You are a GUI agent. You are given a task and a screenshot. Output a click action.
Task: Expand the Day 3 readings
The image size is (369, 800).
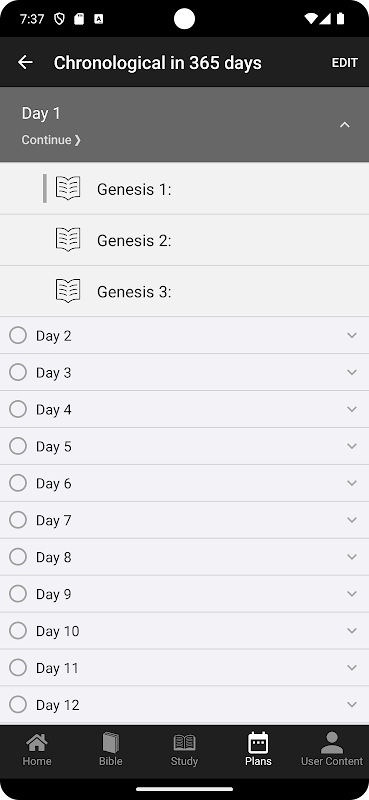352,372
